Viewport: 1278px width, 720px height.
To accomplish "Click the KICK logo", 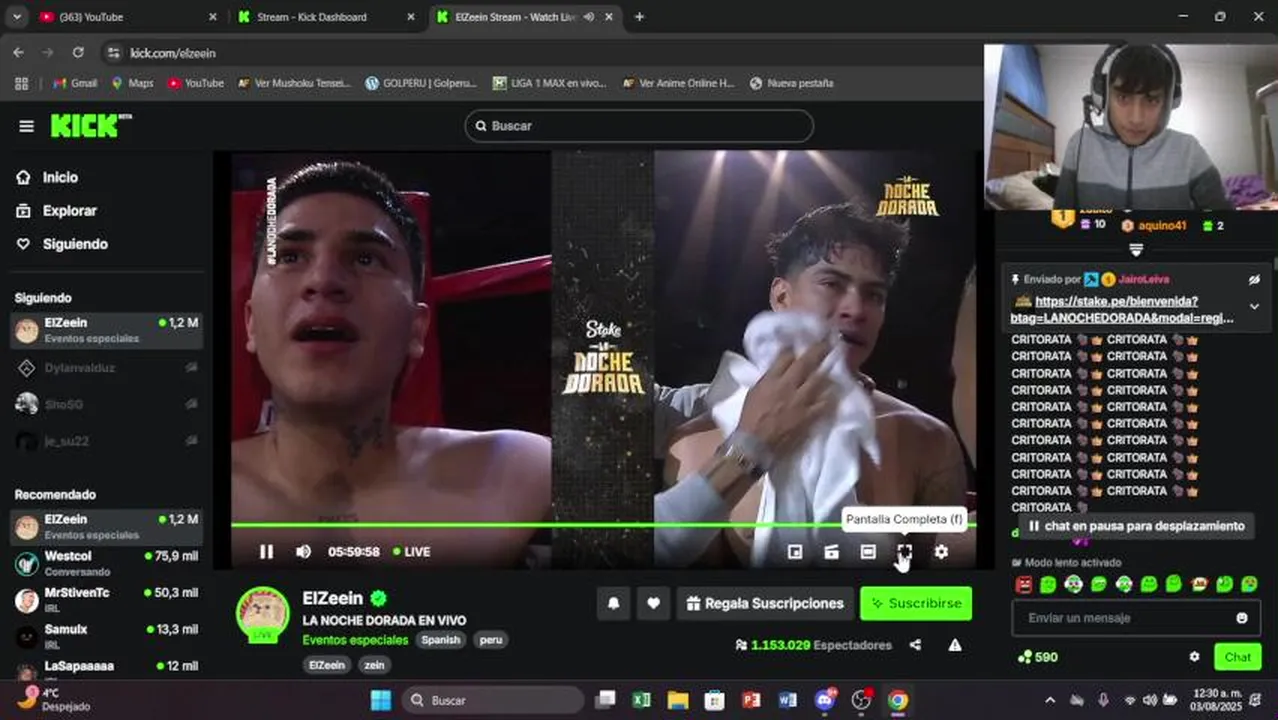I will click(90, 125).
